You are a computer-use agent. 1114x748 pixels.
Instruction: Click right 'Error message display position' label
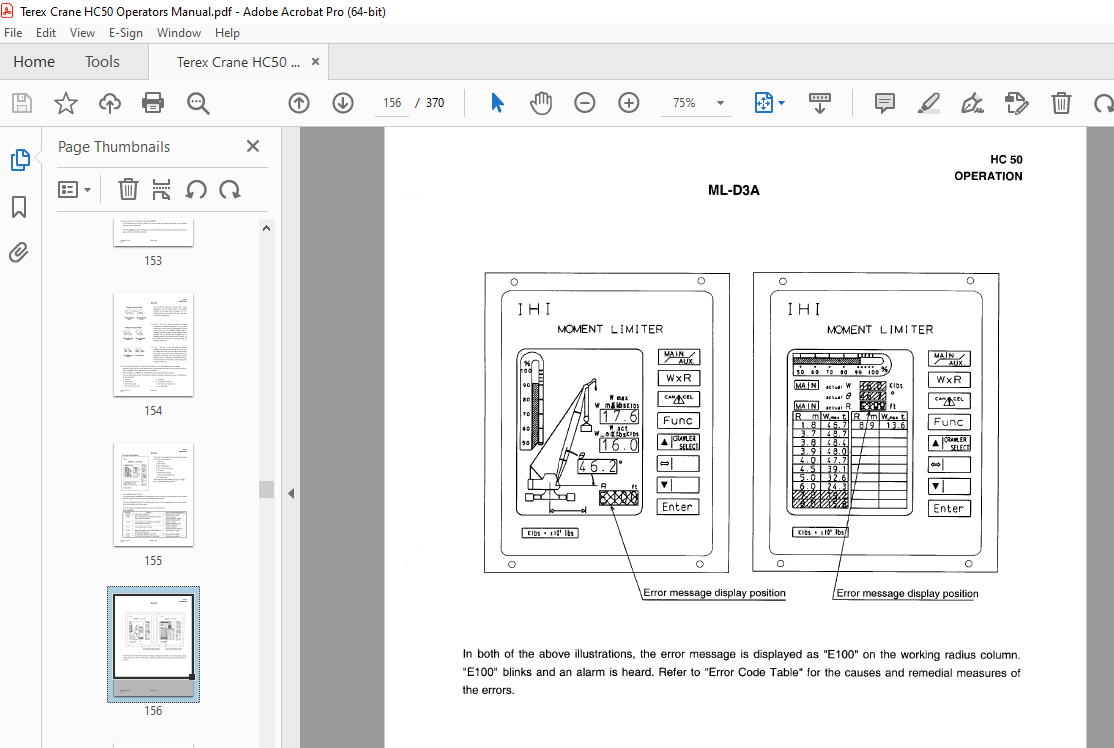(x=907, y=593)
